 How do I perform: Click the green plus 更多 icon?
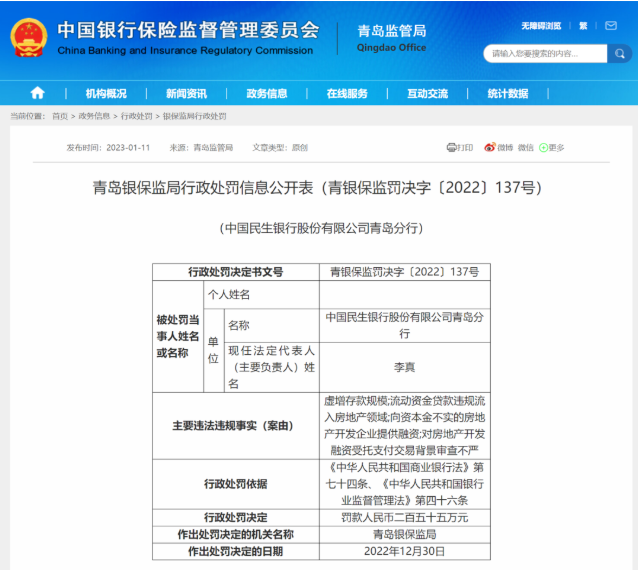pyautogui.click(x=543, y=148)
